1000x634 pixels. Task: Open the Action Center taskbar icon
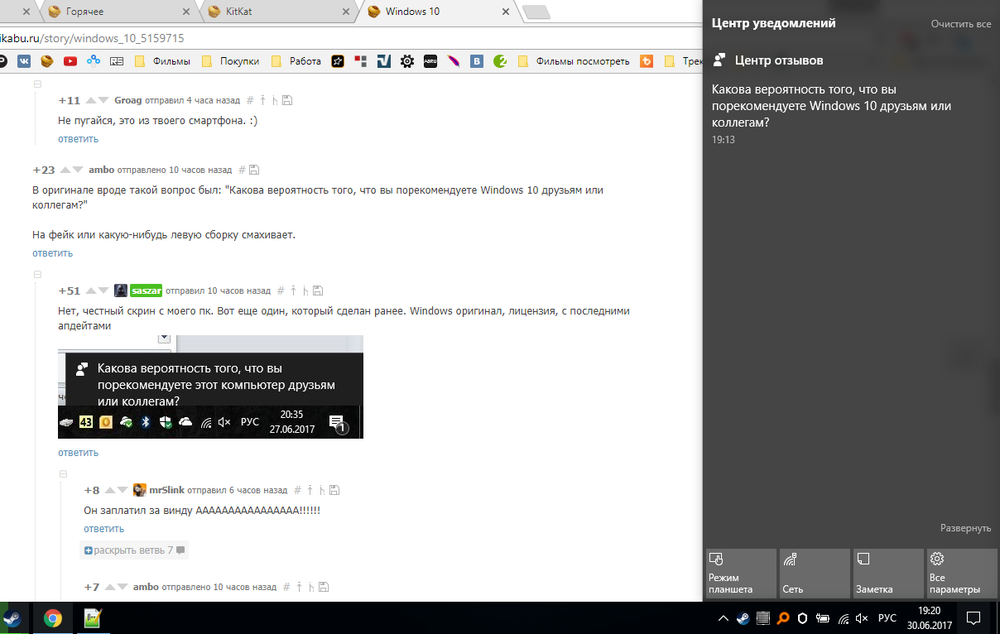coord(973,618)
